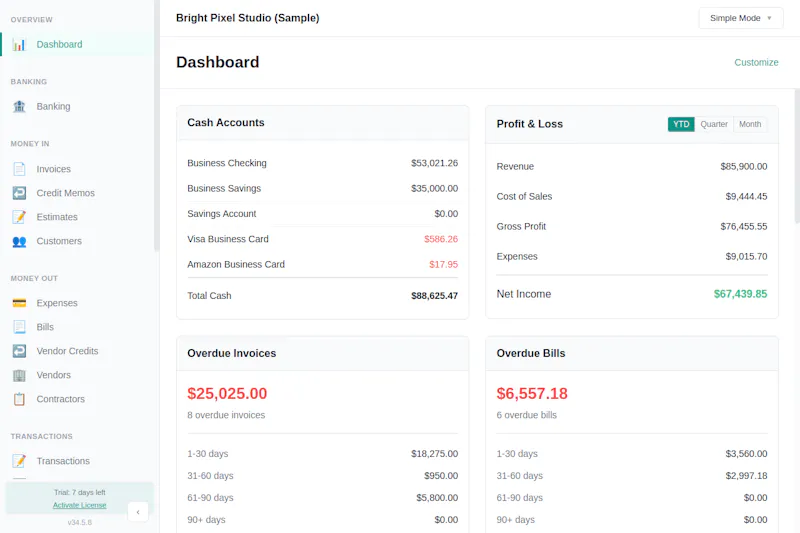Click the Total Cash amount $88,625.47
This screenshot has width=800, height=533.
coord(434,296)
